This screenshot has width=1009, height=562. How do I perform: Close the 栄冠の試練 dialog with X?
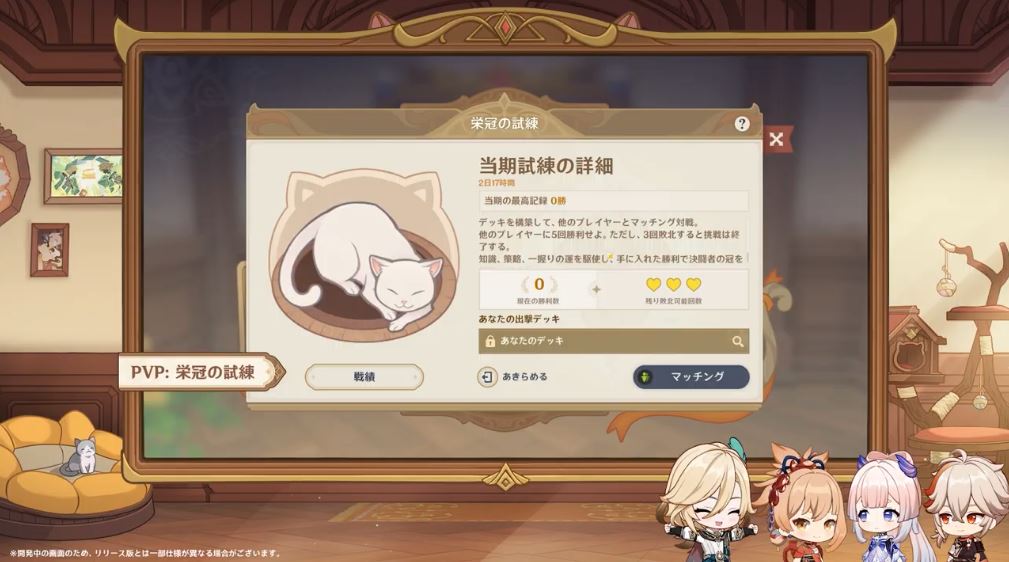coord(777,139)
